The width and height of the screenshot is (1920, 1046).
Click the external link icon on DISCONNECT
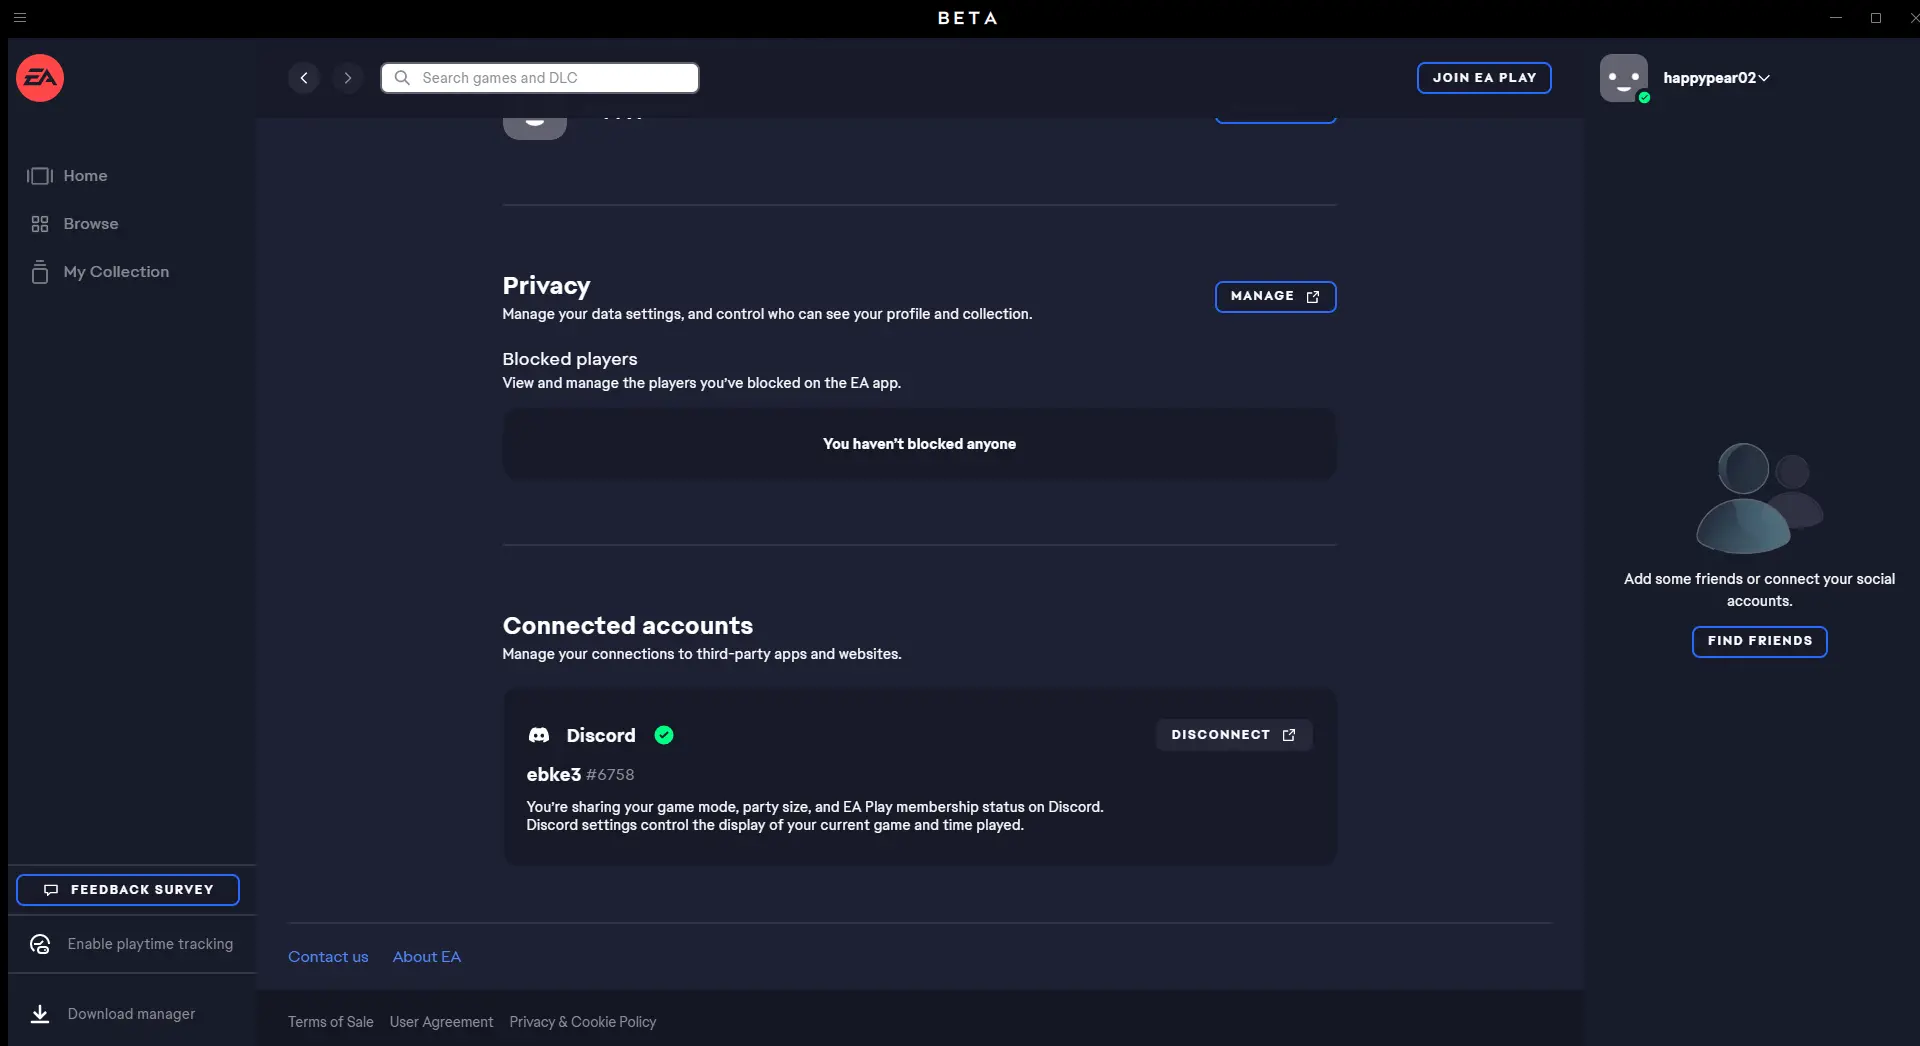pos(1289,735)
